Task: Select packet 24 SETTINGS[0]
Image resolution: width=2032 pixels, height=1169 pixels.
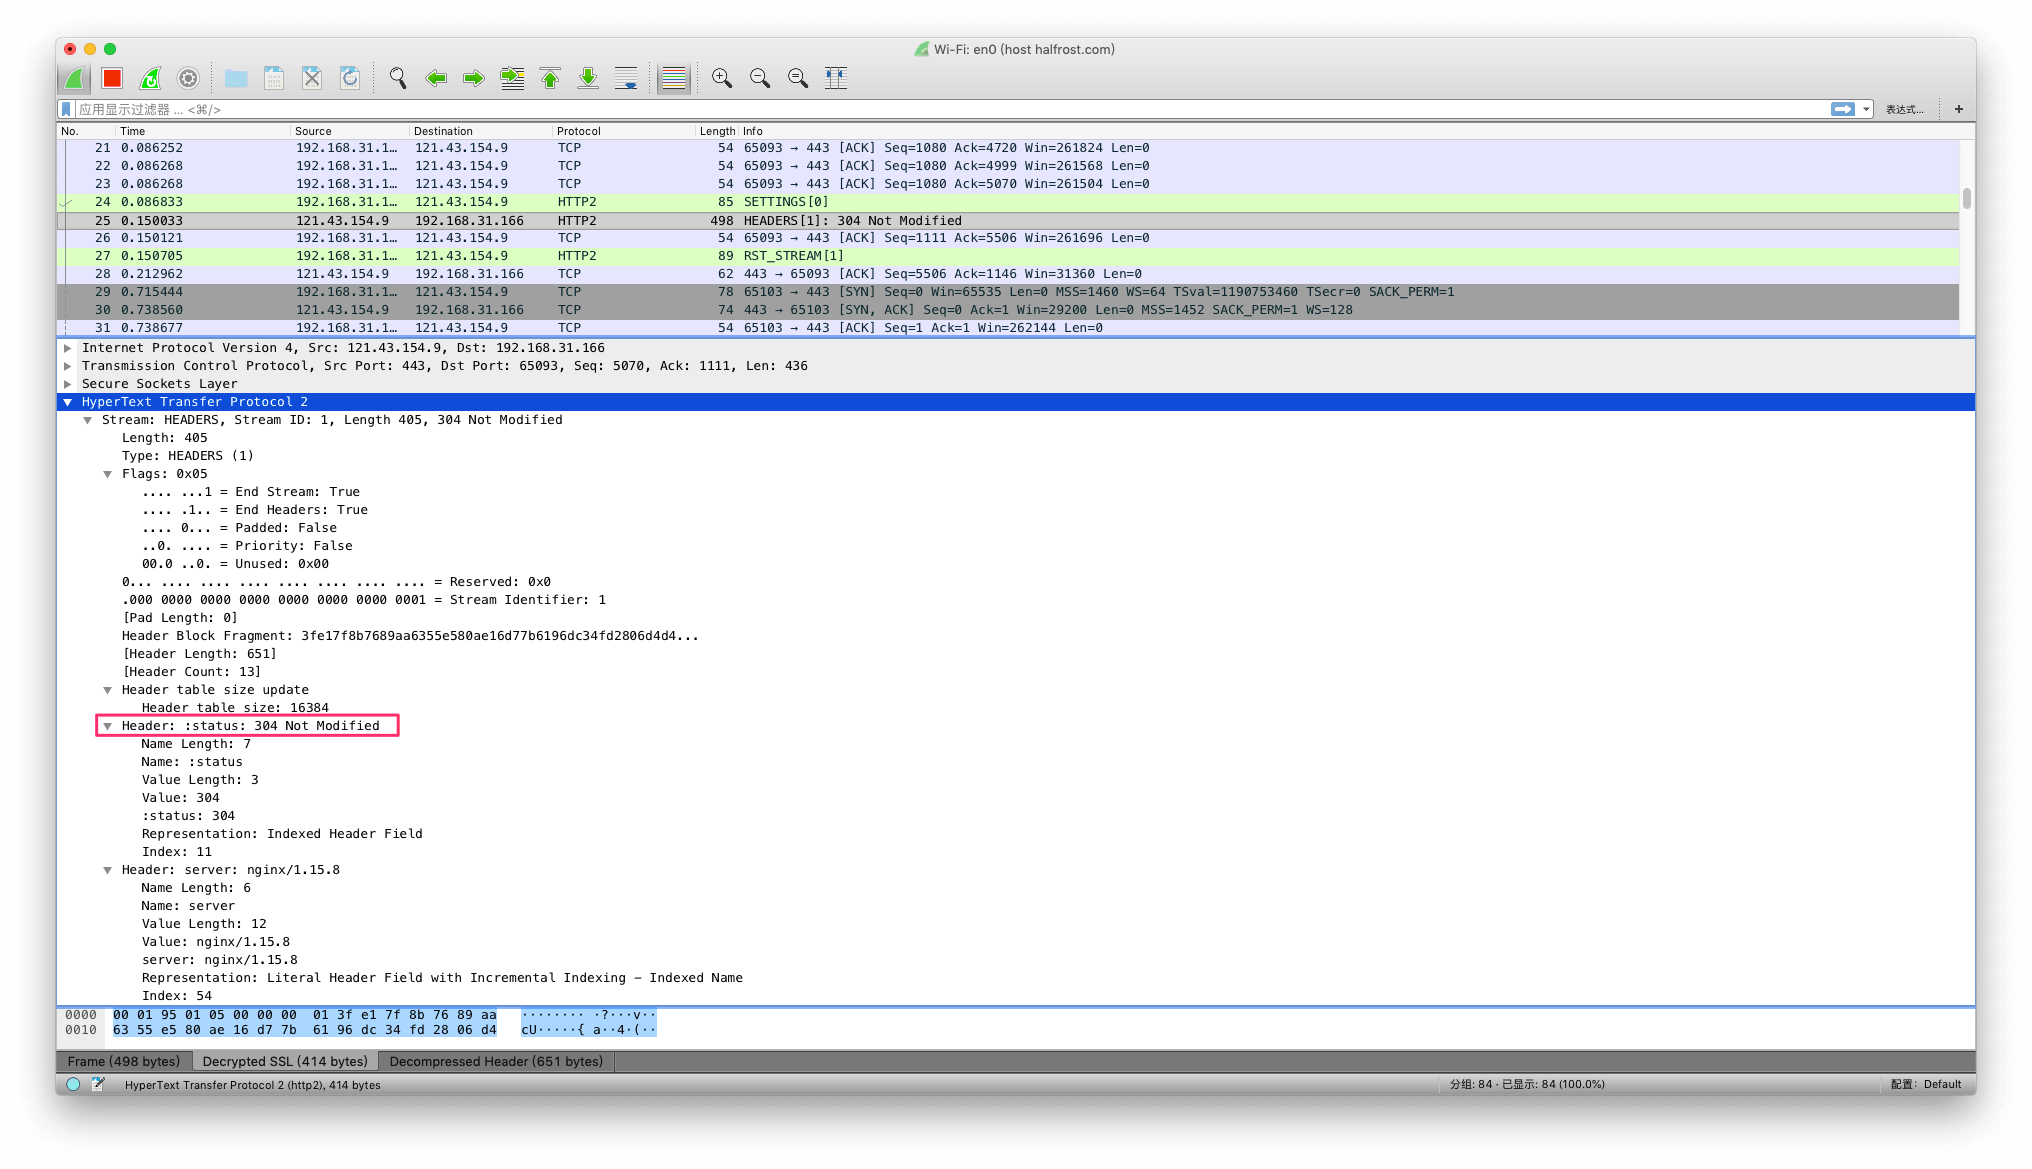Action: pos(1008,202)
